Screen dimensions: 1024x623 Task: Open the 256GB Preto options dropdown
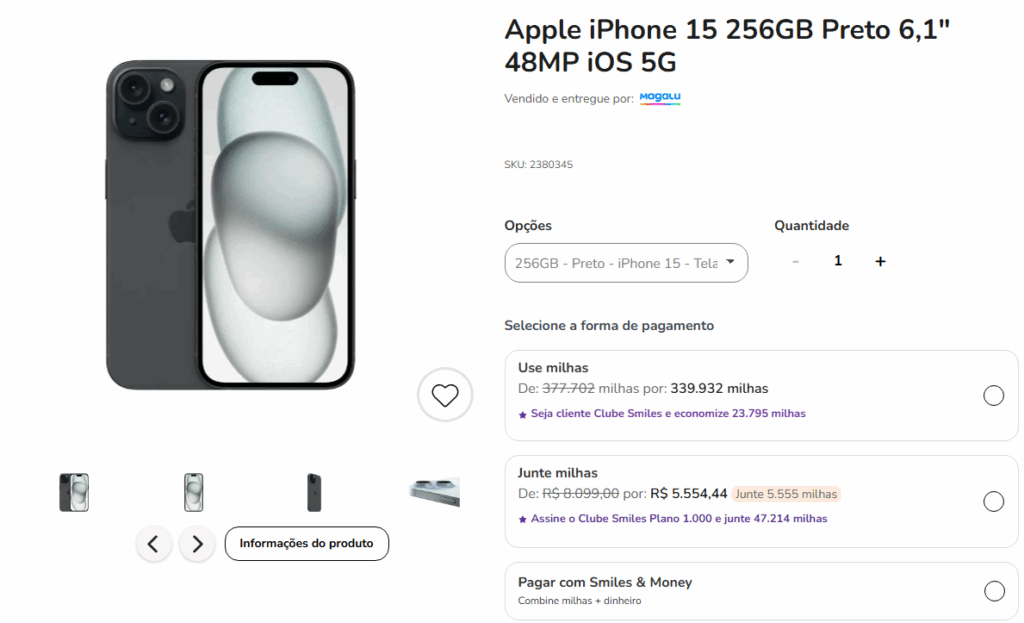(626, 262)
